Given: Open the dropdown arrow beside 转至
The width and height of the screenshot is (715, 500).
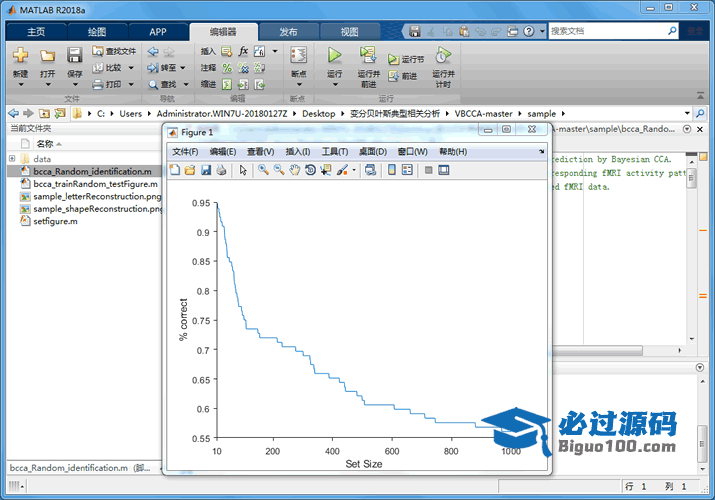Looking at the screenshot, I should pyautogui.click(x=183, y=68).
